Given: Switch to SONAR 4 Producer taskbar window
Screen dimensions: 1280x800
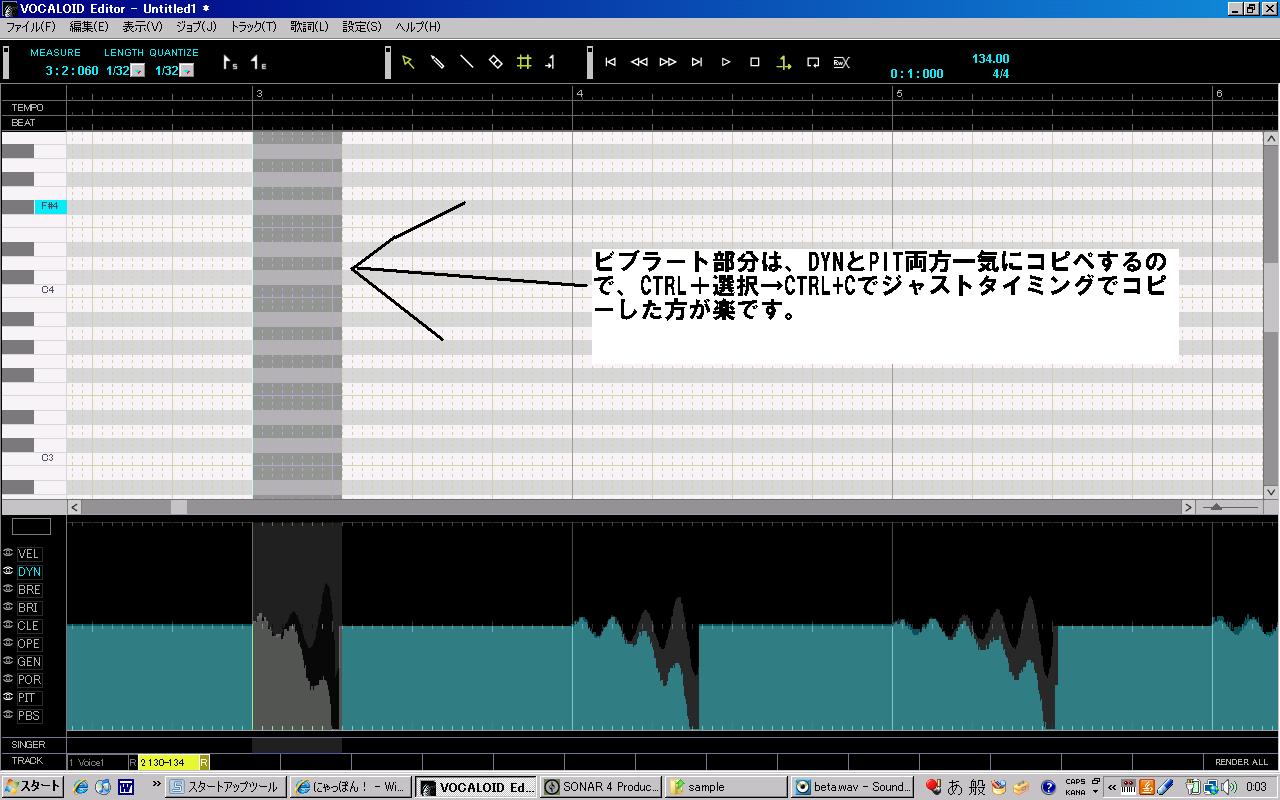Looking at the screenshot, I should (x=601, y=787).
